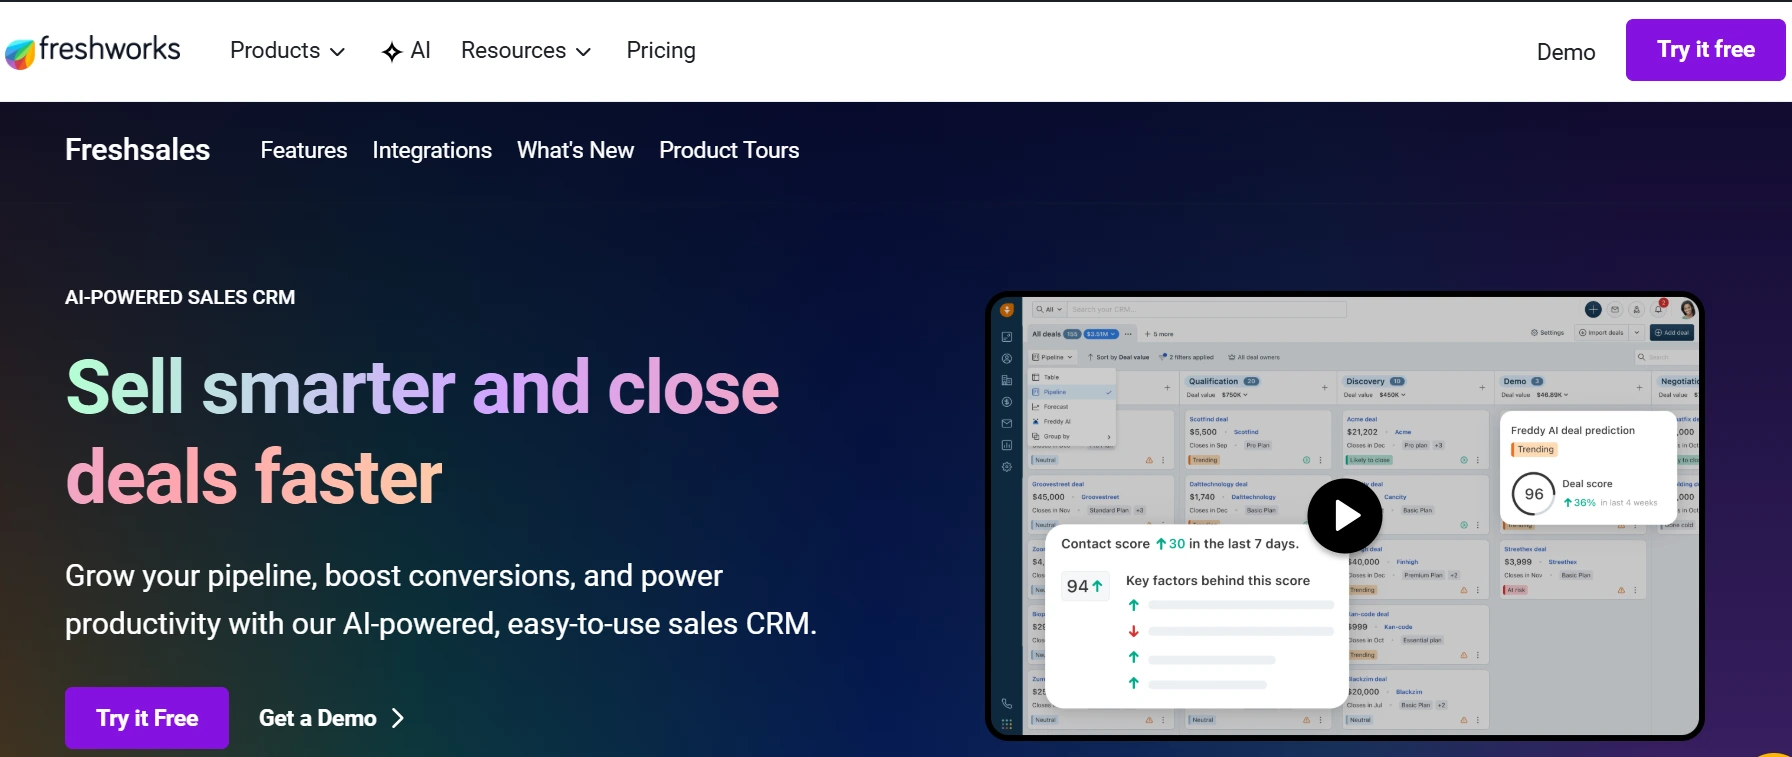
Task: Click the purple Try it Free hero button
Action: tap(147, 718)
